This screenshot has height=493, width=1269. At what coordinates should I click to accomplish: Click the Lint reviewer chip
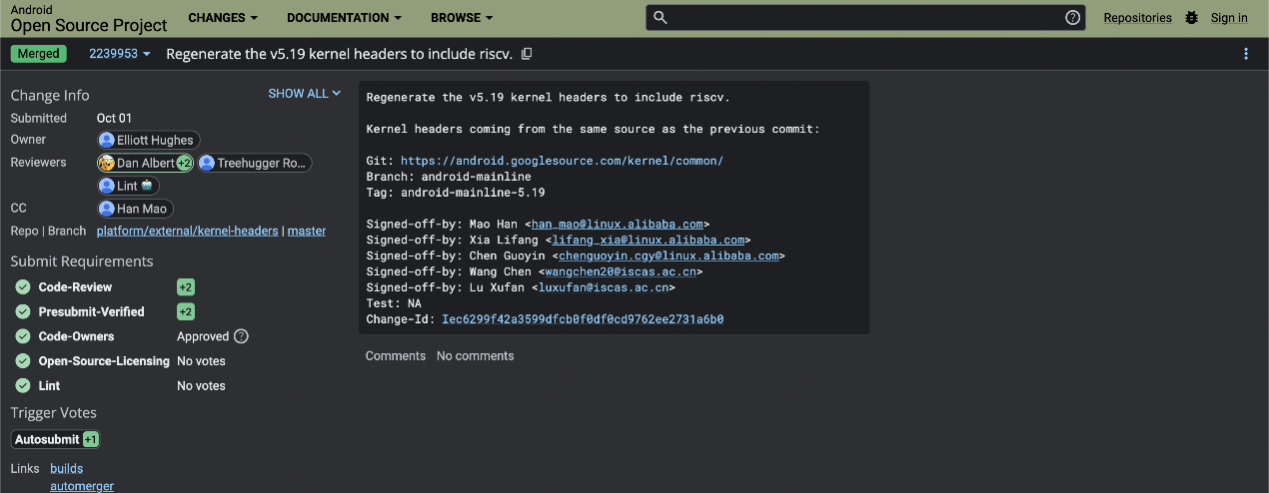click(x=128, y=185)
